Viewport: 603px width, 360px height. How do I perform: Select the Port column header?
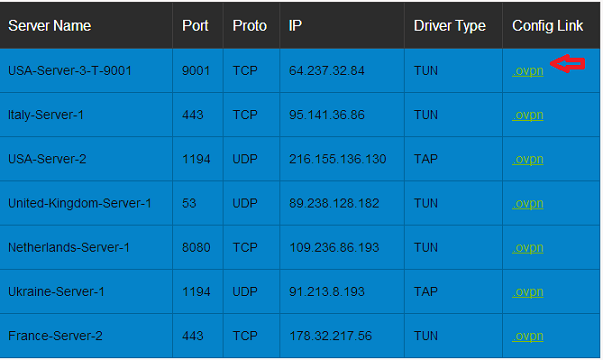(x=195, y=26)
